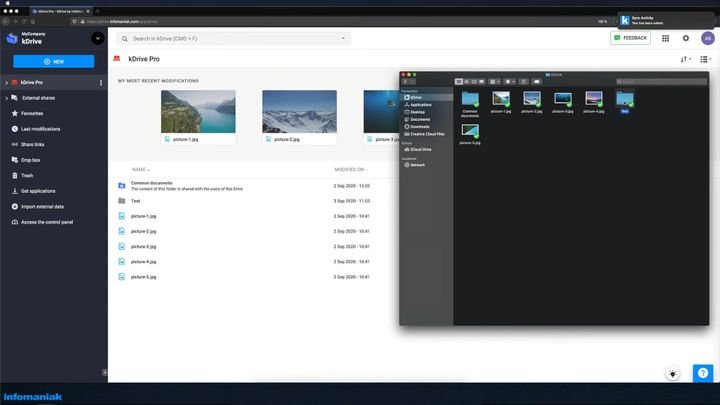Open Drop box in the sidebar

point(31,160)
